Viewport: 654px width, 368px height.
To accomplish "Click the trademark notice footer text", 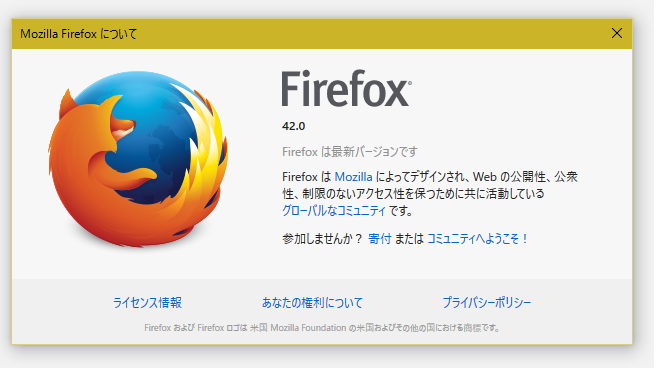I will 322,328.
